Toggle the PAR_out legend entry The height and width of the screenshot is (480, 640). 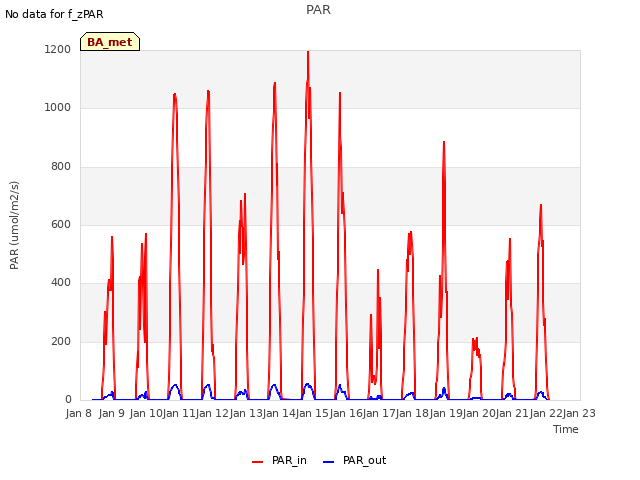[354, 460]
